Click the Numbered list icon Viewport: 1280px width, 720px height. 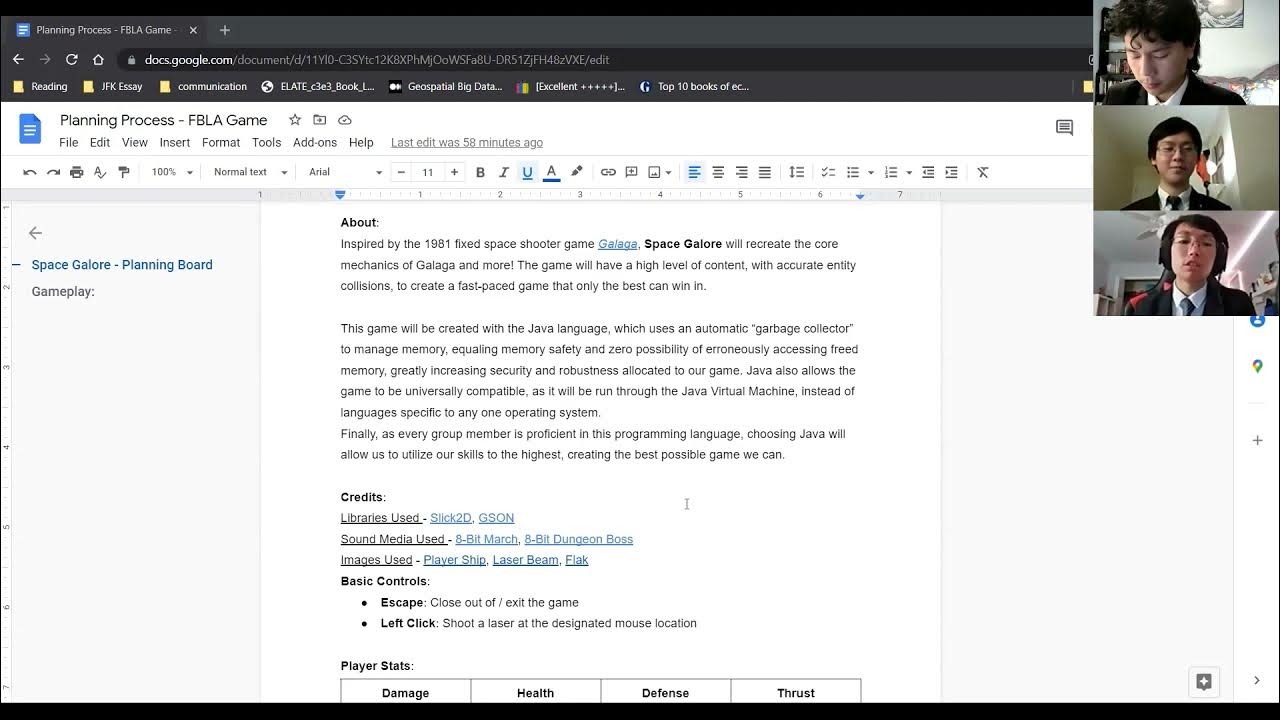[x=891, y=172]
